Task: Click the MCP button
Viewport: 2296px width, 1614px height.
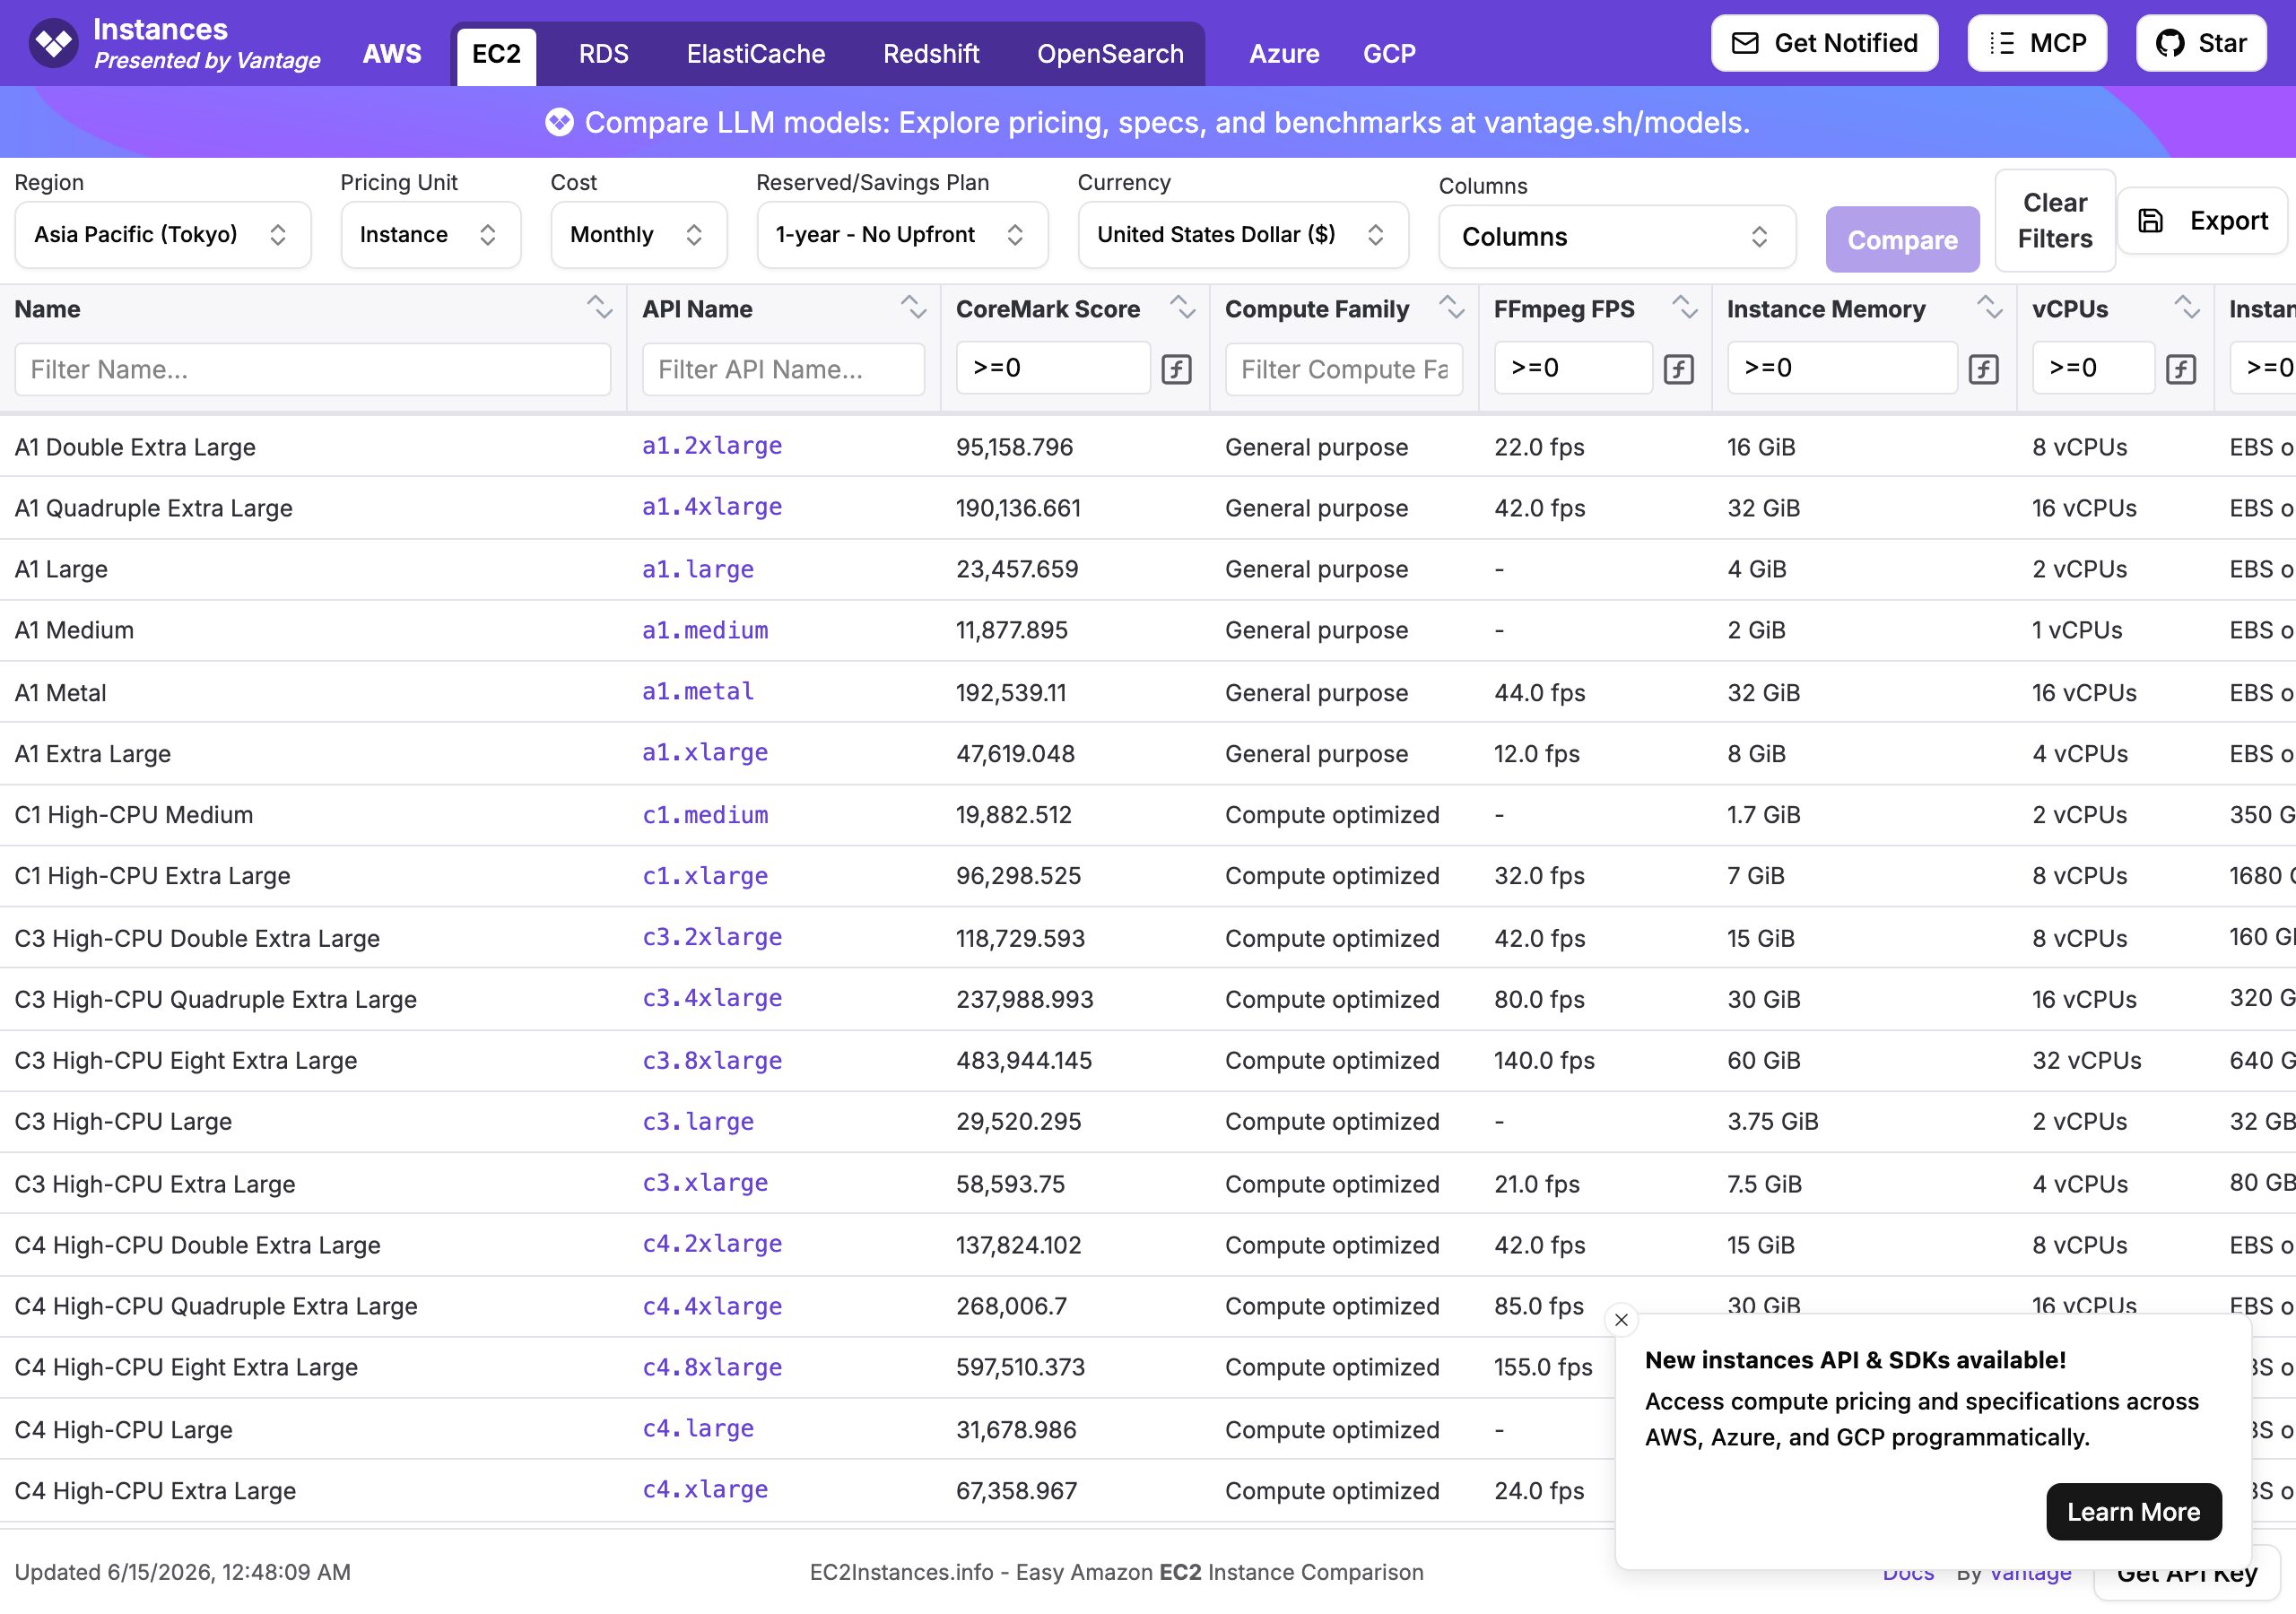Action: click(x=2037, y=43)
